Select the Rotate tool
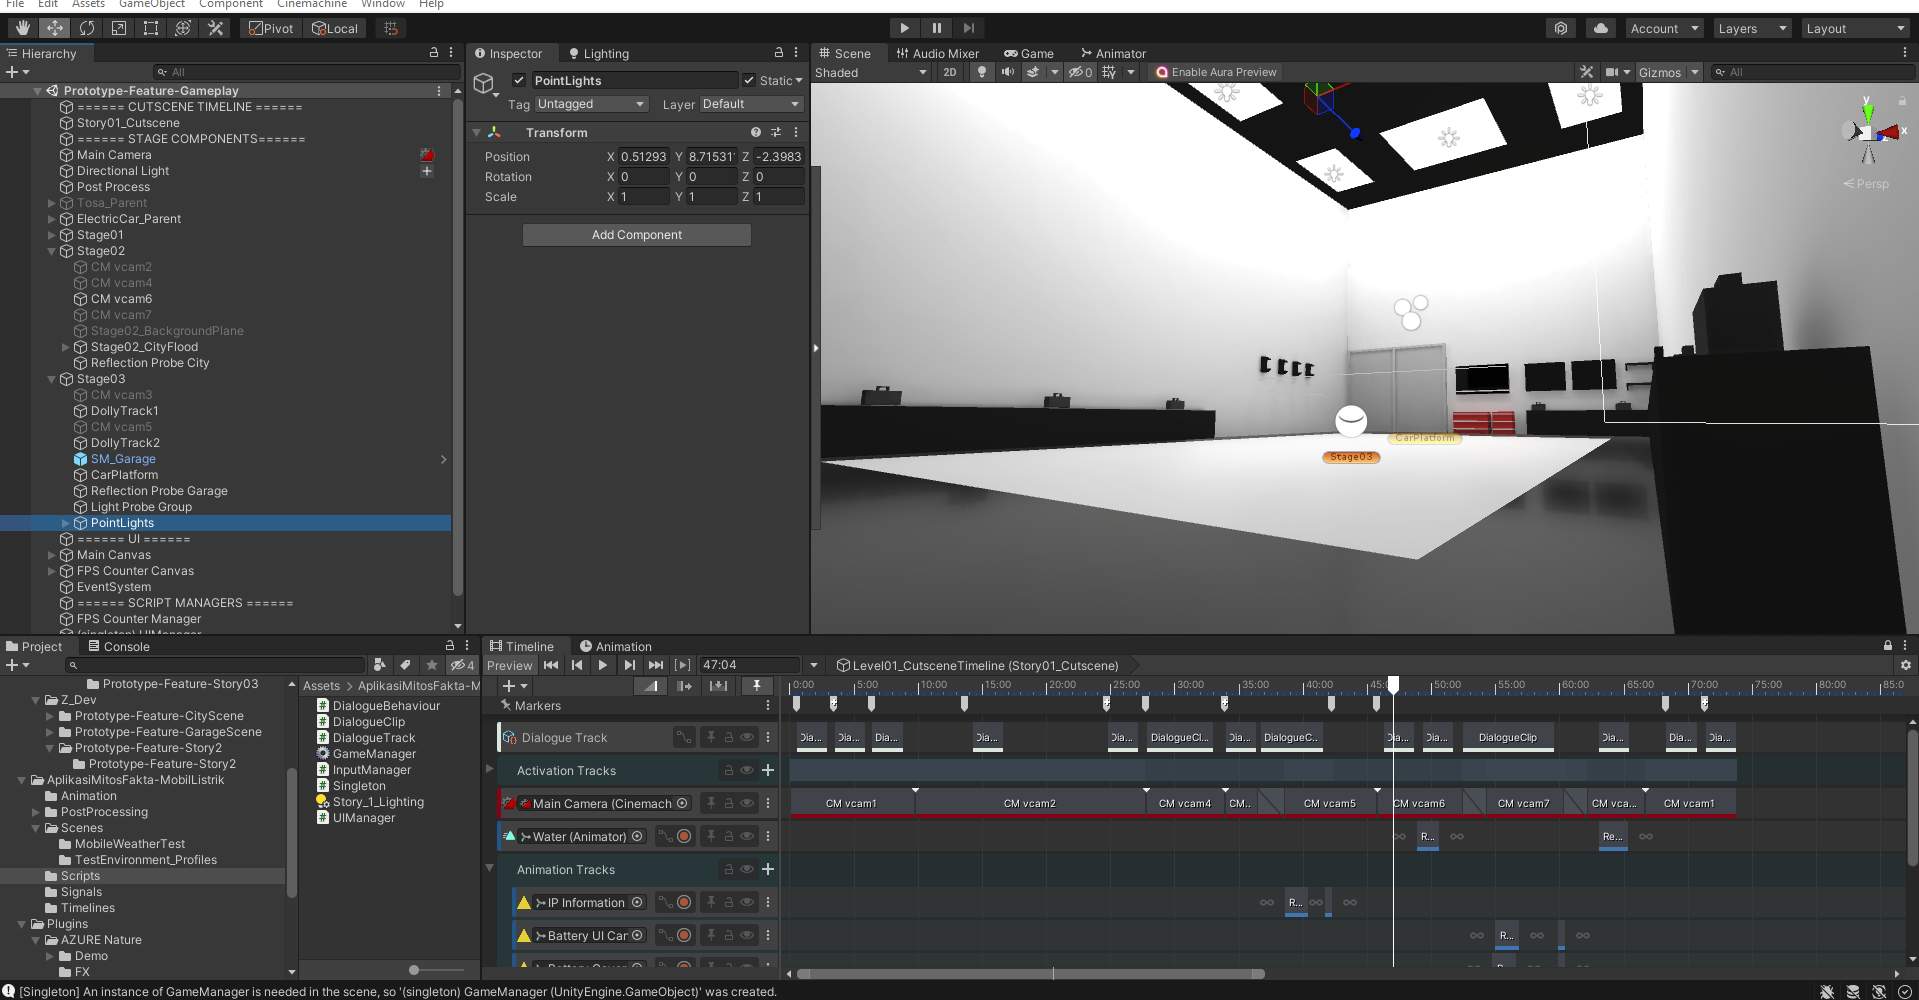This screenshot has width=1919, height=1000. click(x=87, y=28)
